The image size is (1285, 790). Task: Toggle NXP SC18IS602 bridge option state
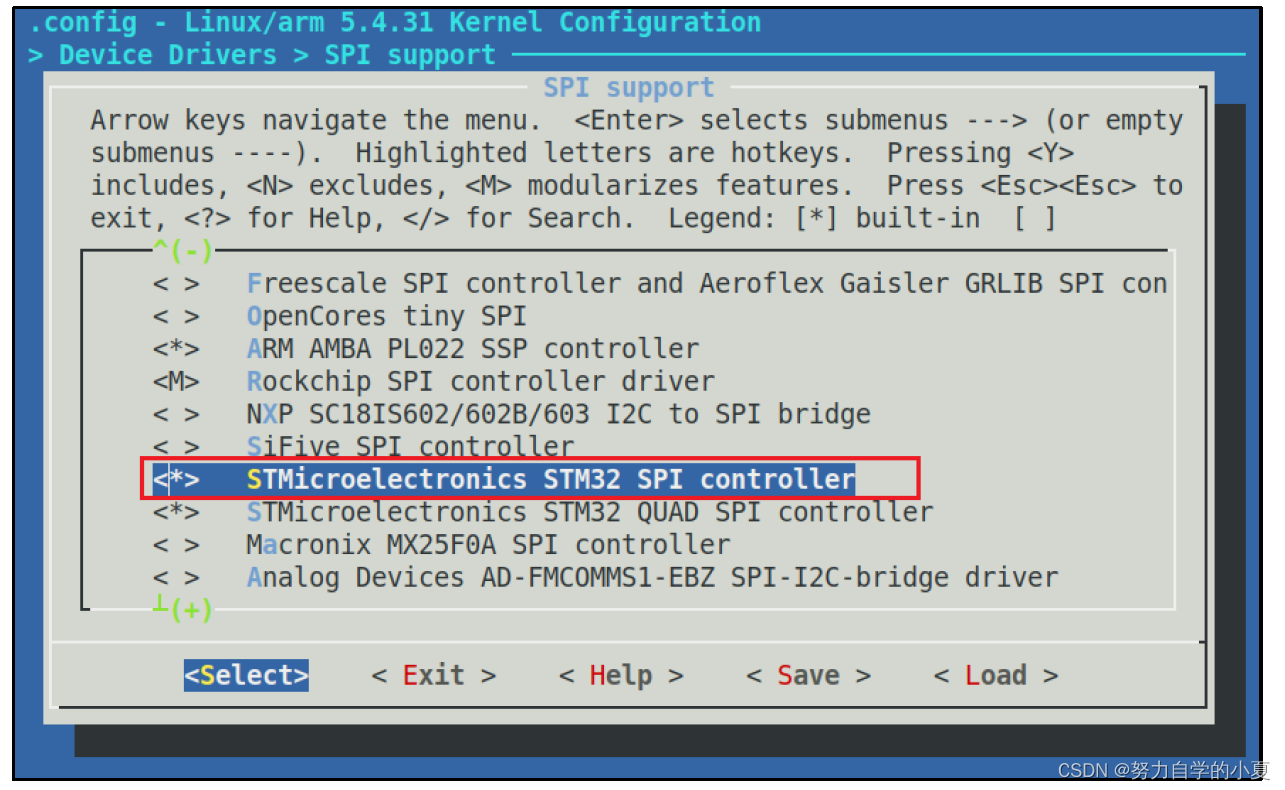pos(176,414)
